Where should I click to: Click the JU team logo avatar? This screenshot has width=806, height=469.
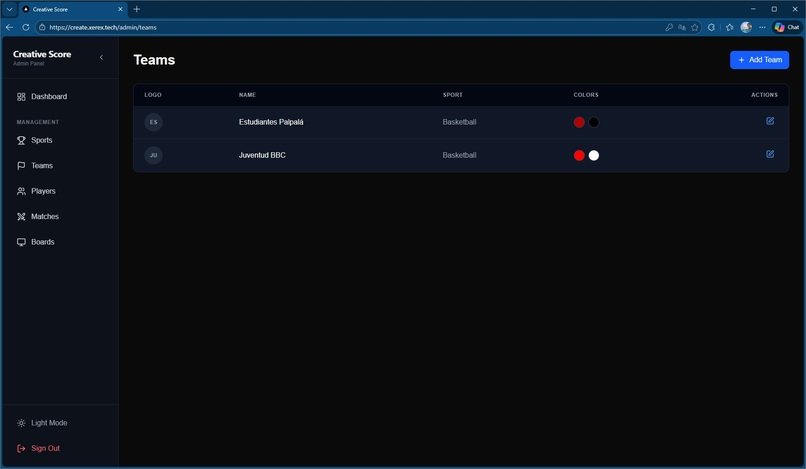tap(153, 155)
